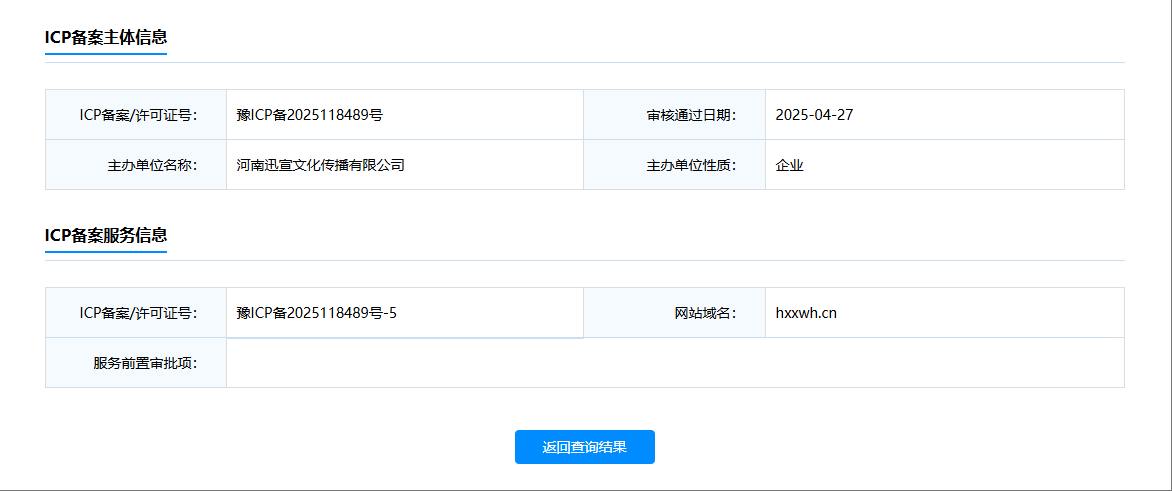Click the 审核通过日期 label
Screen dimensions: 1172x491
(691, 115)
